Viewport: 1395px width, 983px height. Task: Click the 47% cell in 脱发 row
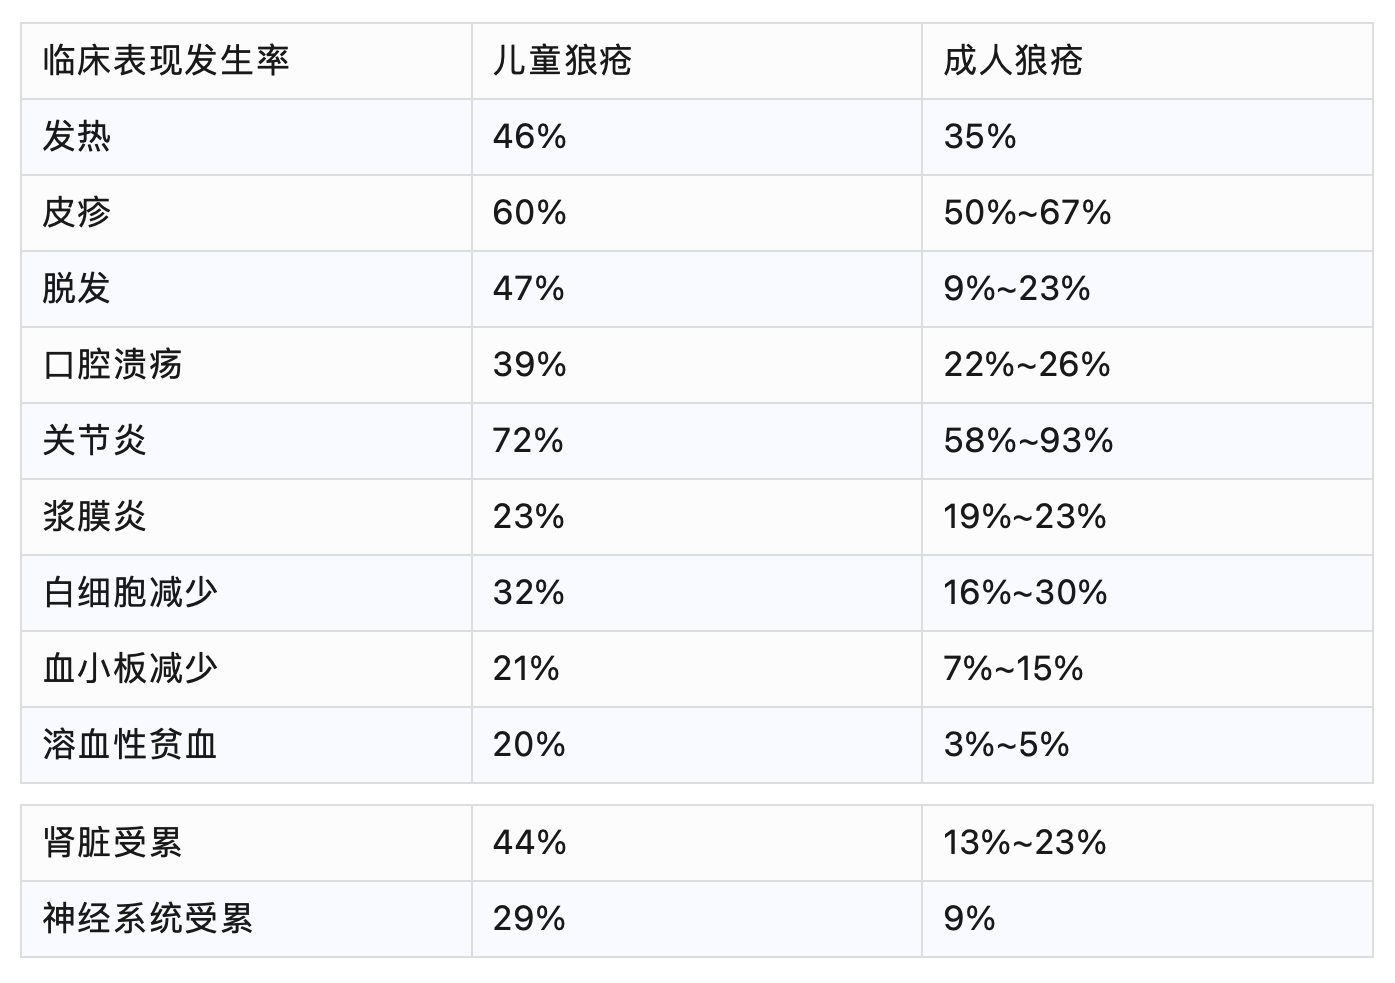pos(529,289)
